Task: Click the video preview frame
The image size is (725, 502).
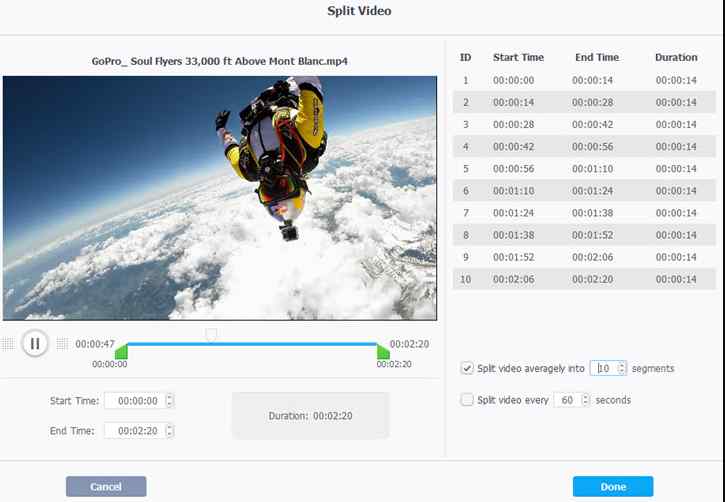Action: coord(220,198)
